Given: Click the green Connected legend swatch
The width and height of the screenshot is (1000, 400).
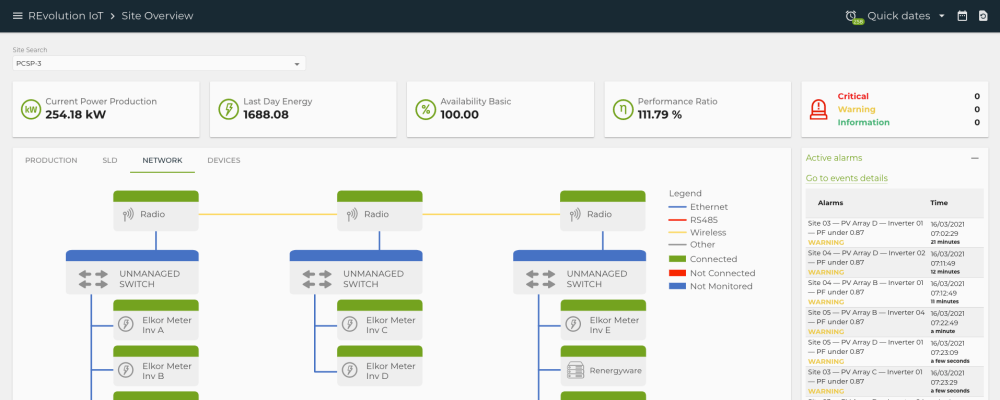Looking at the screenshot, I should 678,259.
